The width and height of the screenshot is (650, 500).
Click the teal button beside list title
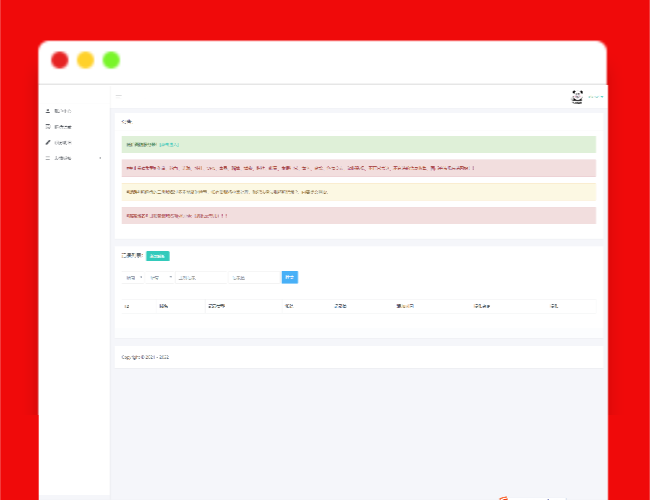click(157, 256)
